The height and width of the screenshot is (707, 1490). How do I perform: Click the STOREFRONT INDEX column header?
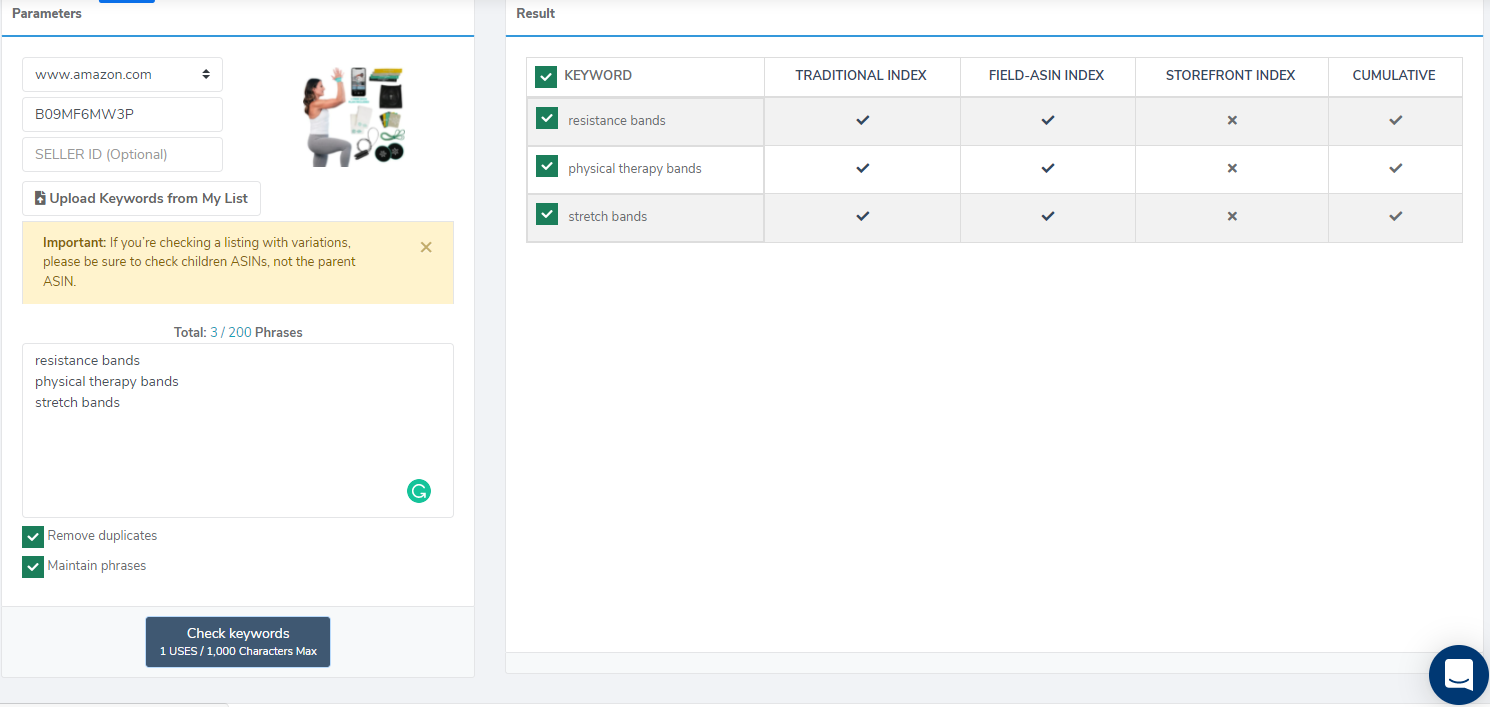click(1231, 75)
